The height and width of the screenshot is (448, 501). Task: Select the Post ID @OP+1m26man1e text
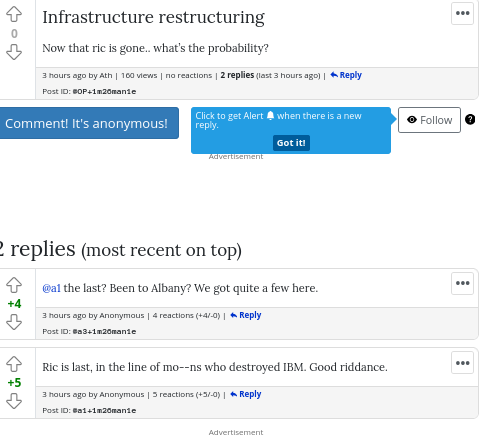point(104,92)
